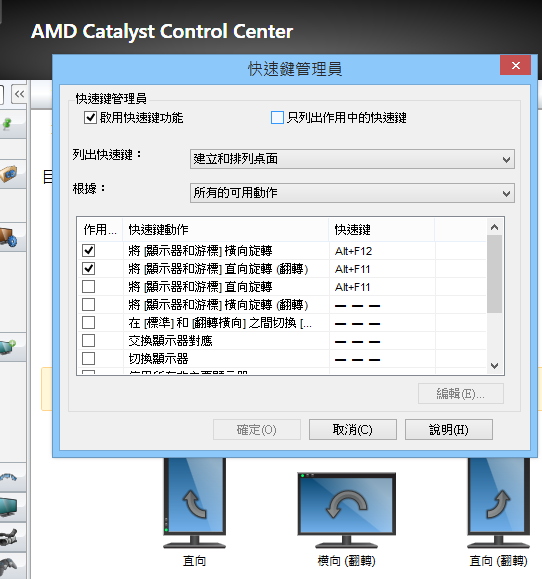Close the 快速鍵管理員 dialog
The height and width of the screenshot is (579, 542).
tap(515, 65)
